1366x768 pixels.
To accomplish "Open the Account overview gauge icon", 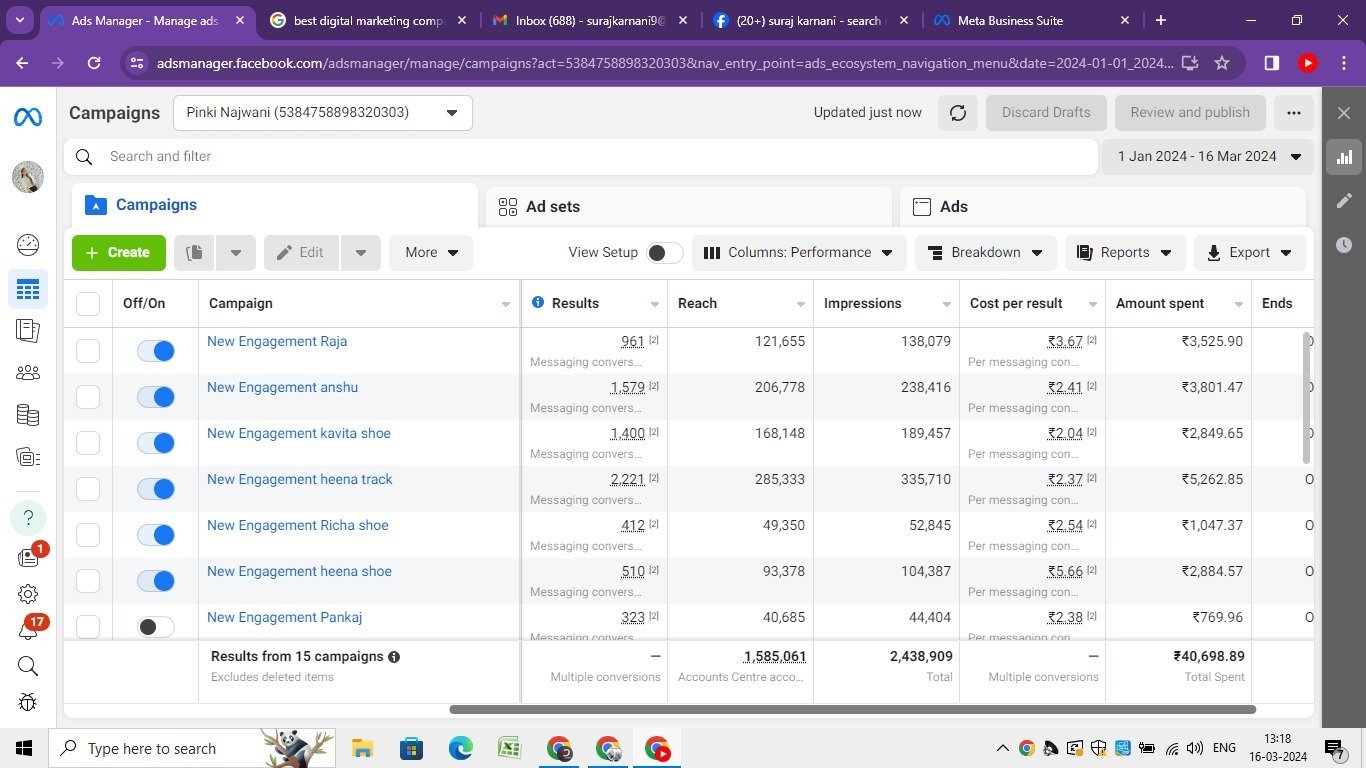I will click(x=28, y=245).
